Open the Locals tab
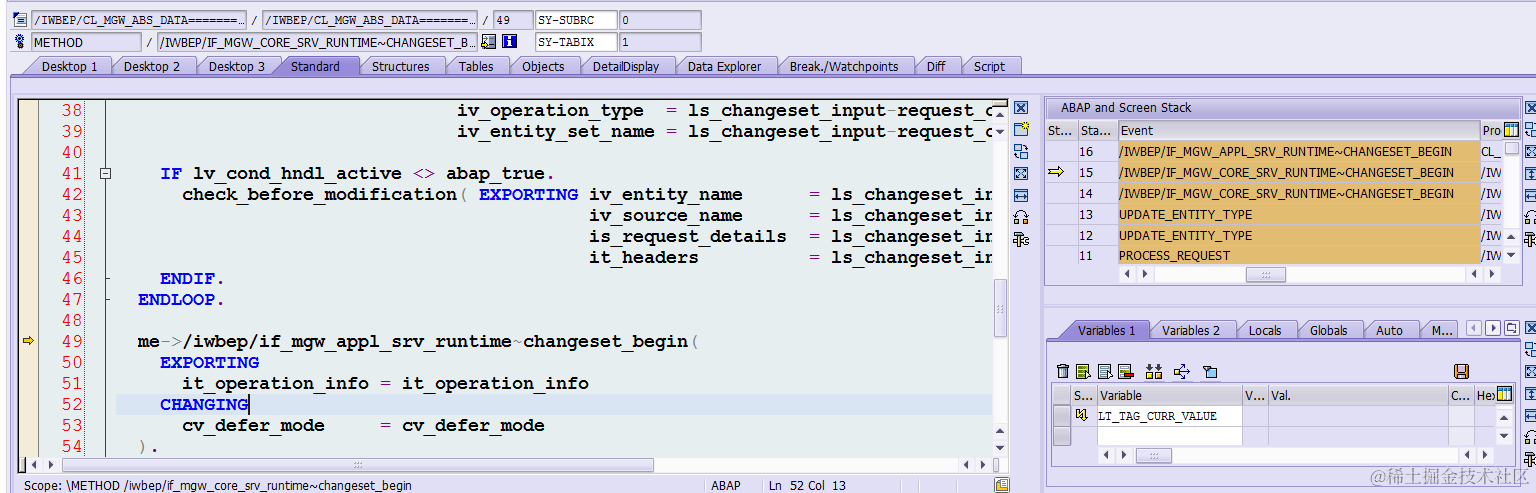The width and height of the screenshot is (1536, 493). point(1264,330)
